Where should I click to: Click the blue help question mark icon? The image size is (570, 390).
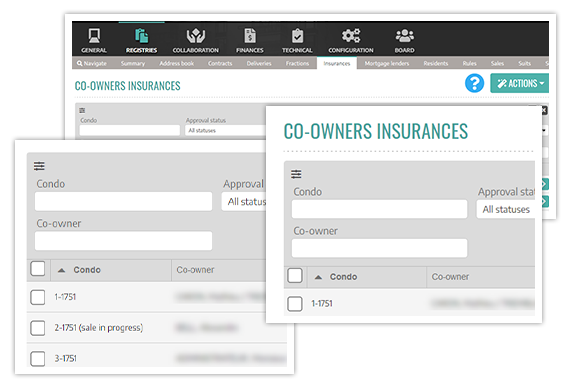click(474, 83)
